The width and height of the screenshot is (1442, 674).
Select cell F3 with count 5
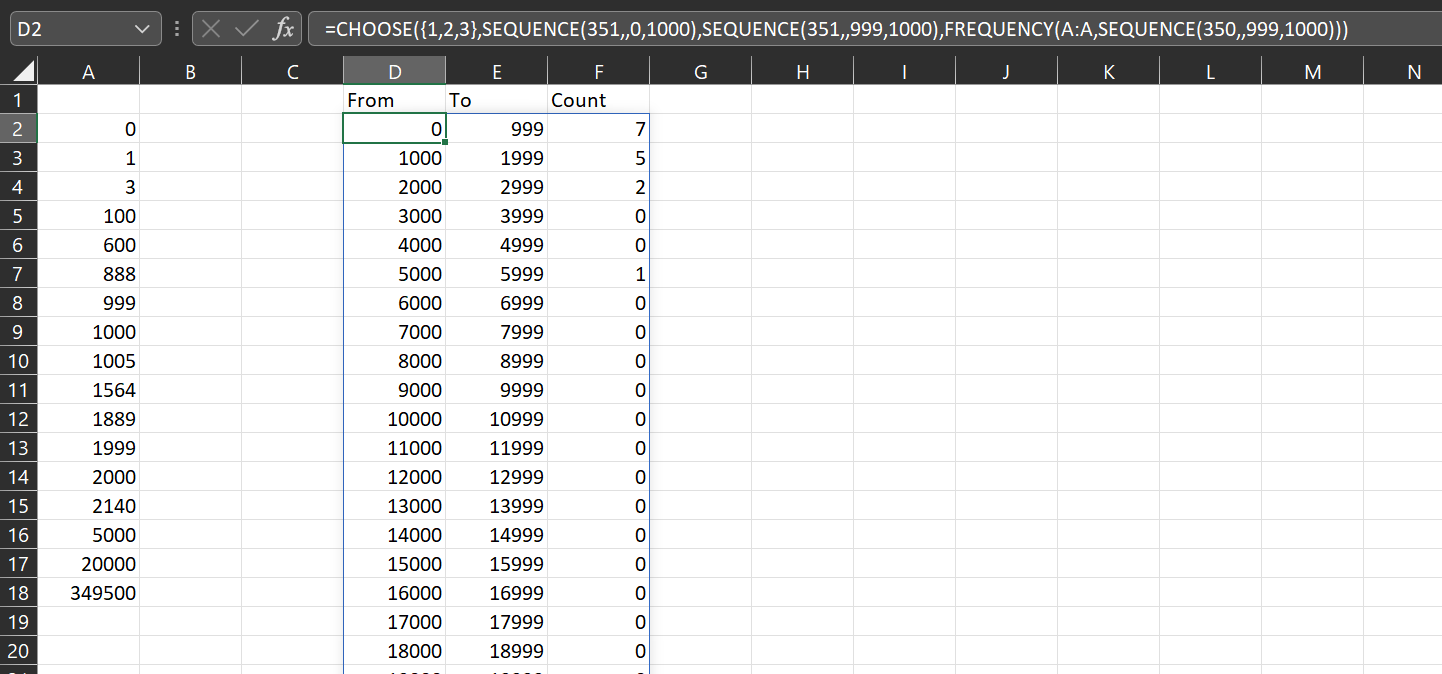click(x=598, y=158)
